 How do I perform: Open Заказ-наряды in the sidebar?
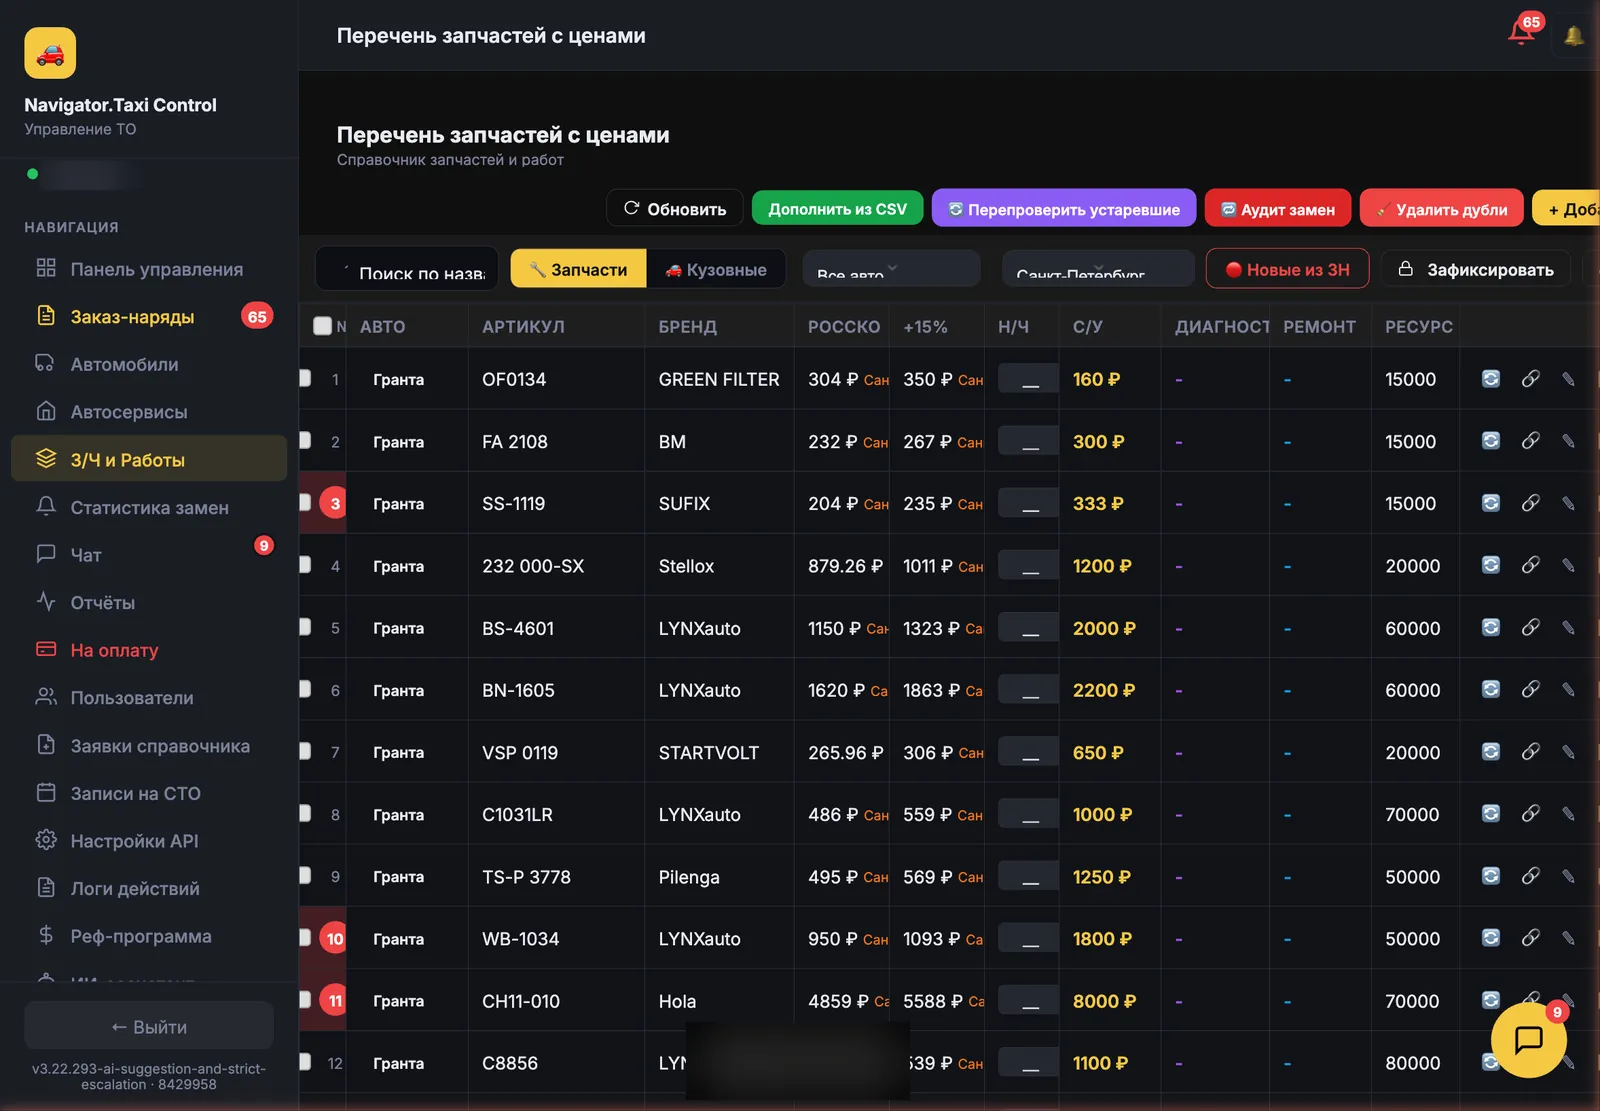click(149, 317)
